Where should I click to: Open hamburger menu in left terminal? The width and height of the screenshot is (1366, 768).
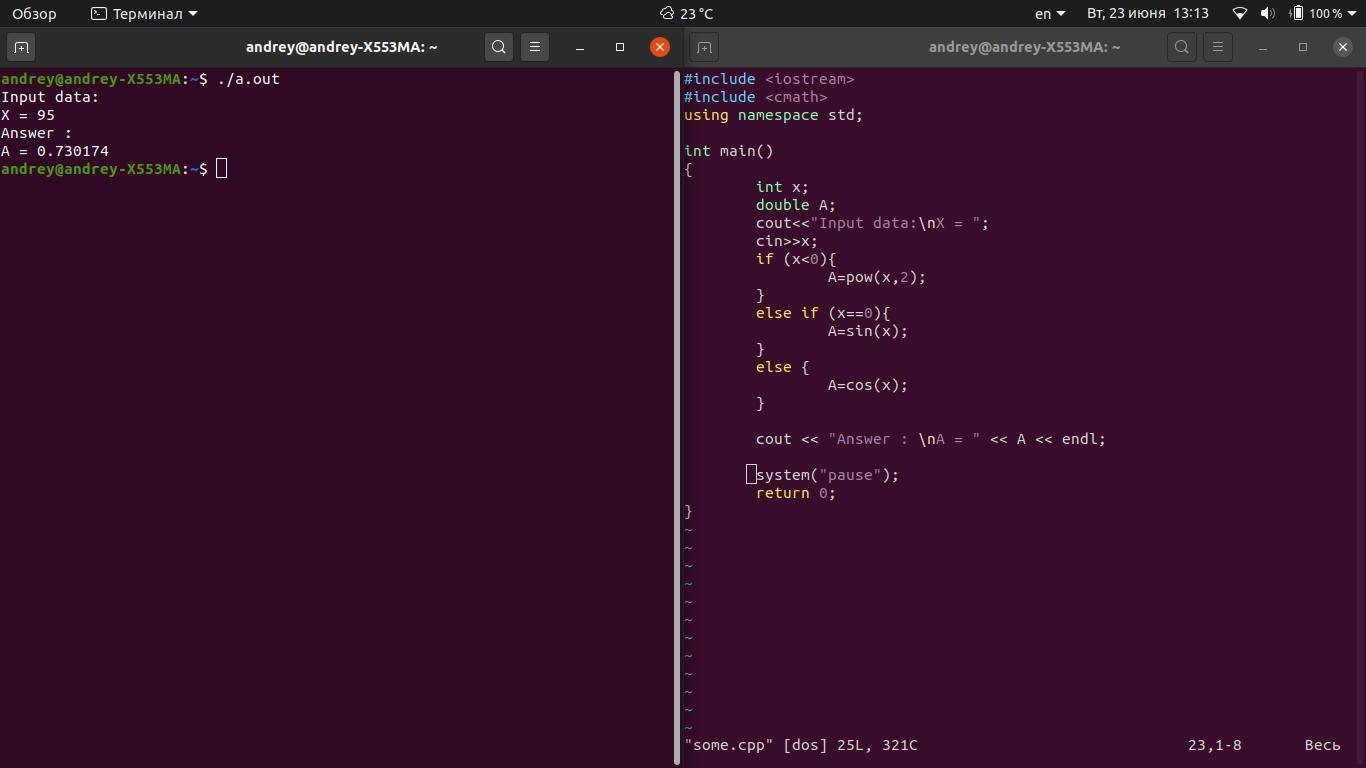click(535, 47)
